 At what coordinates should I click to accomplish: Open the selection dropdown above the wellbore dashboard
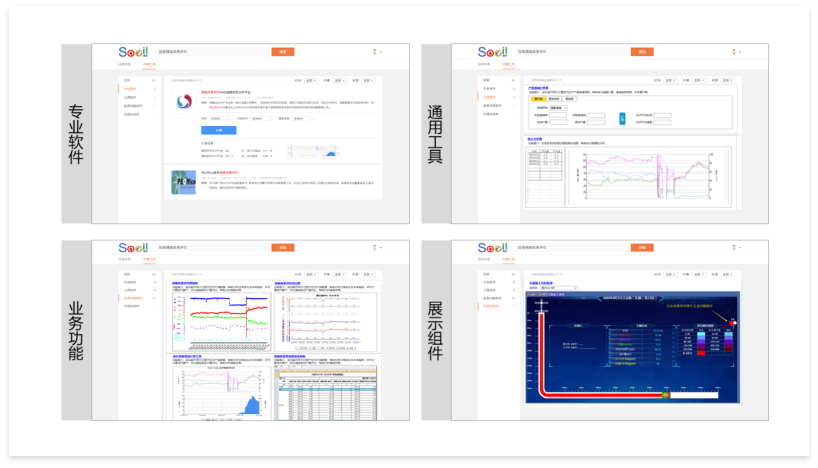tap(559, 287)
